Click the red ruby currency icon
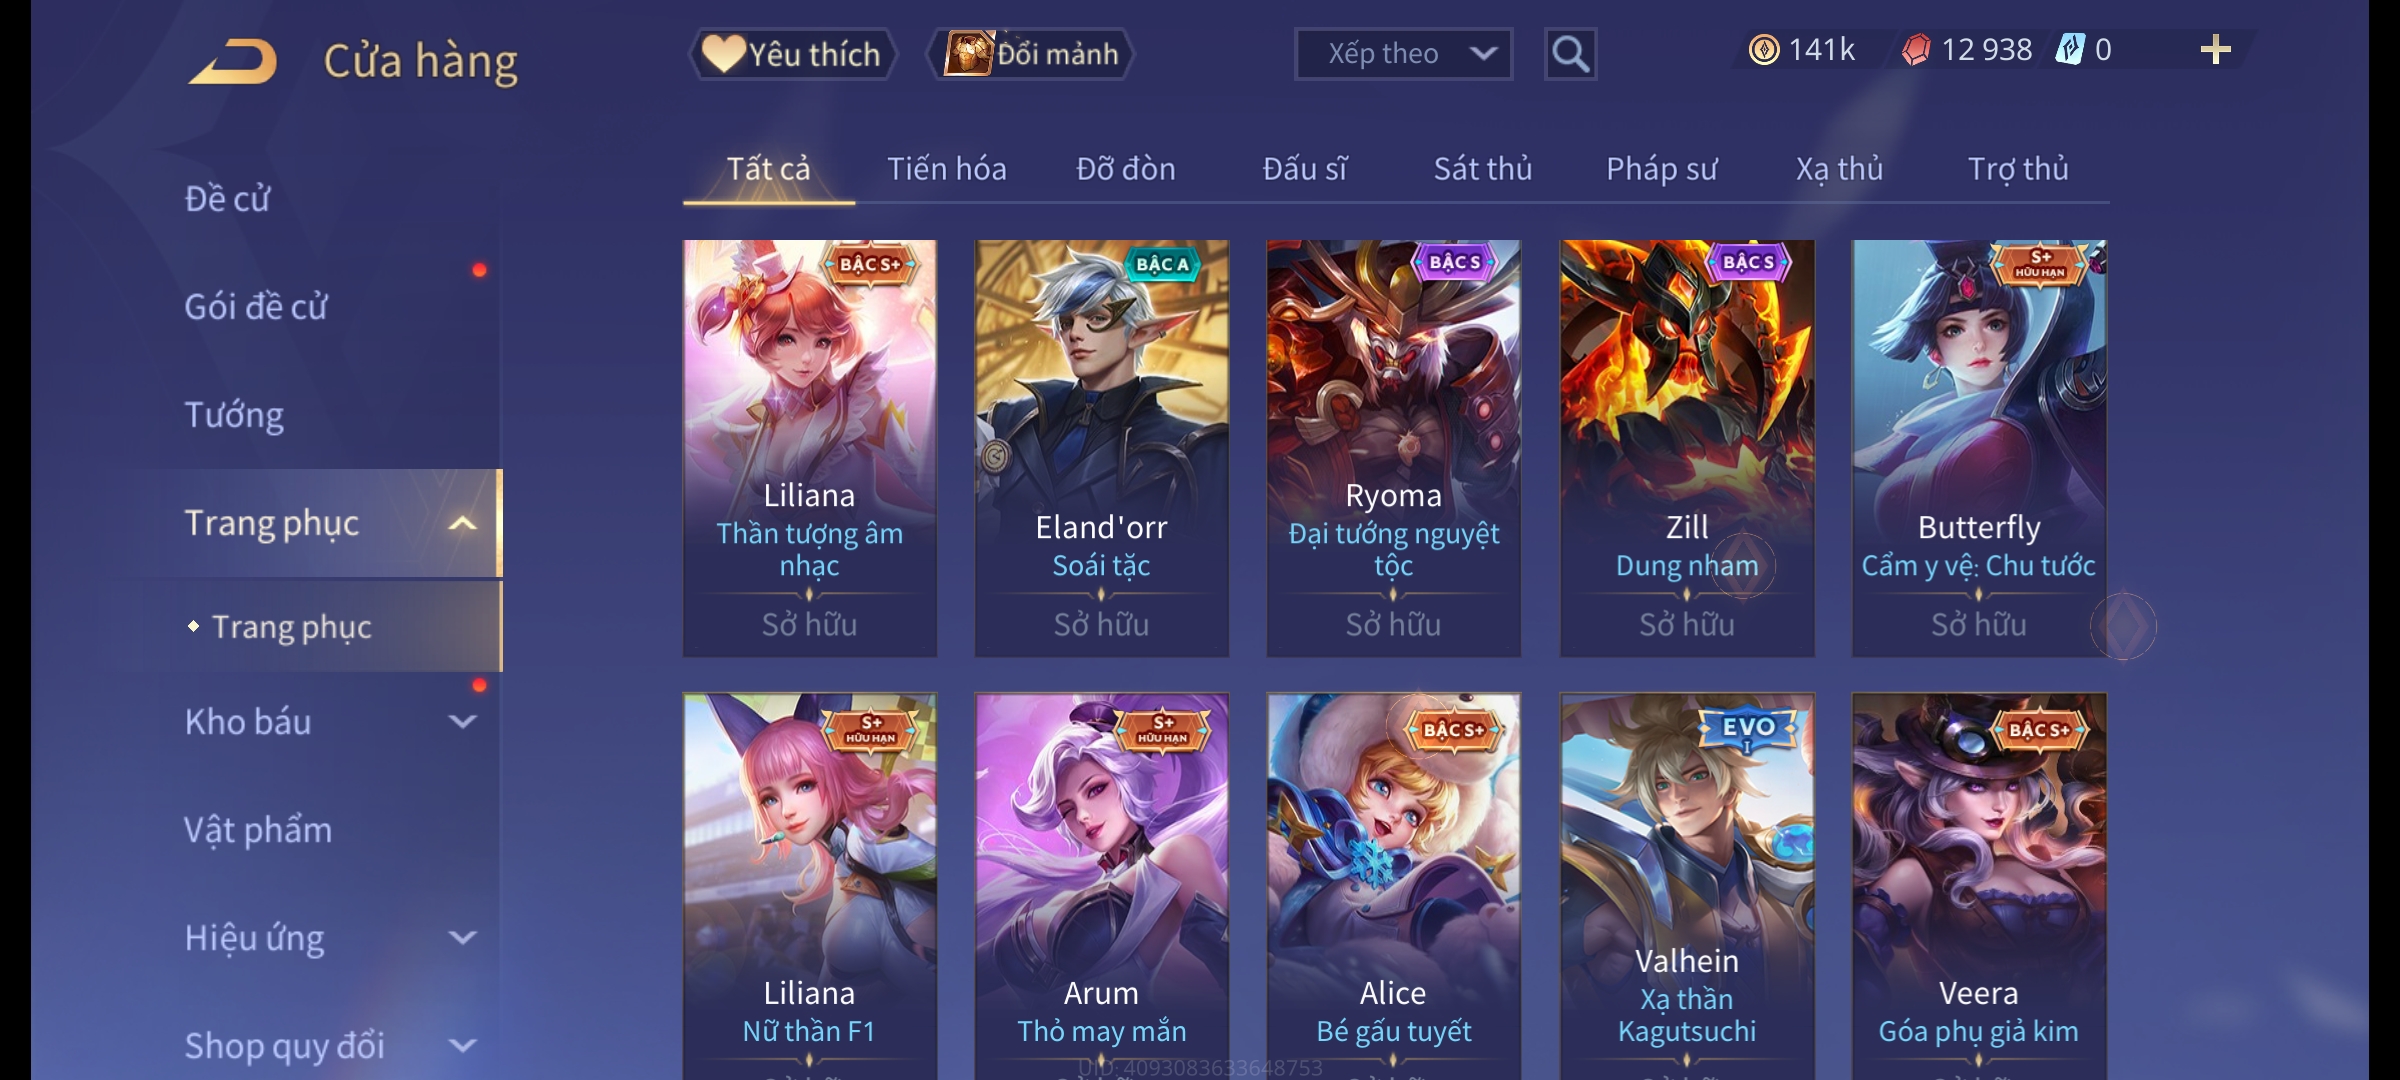 tap(1916, 50)
